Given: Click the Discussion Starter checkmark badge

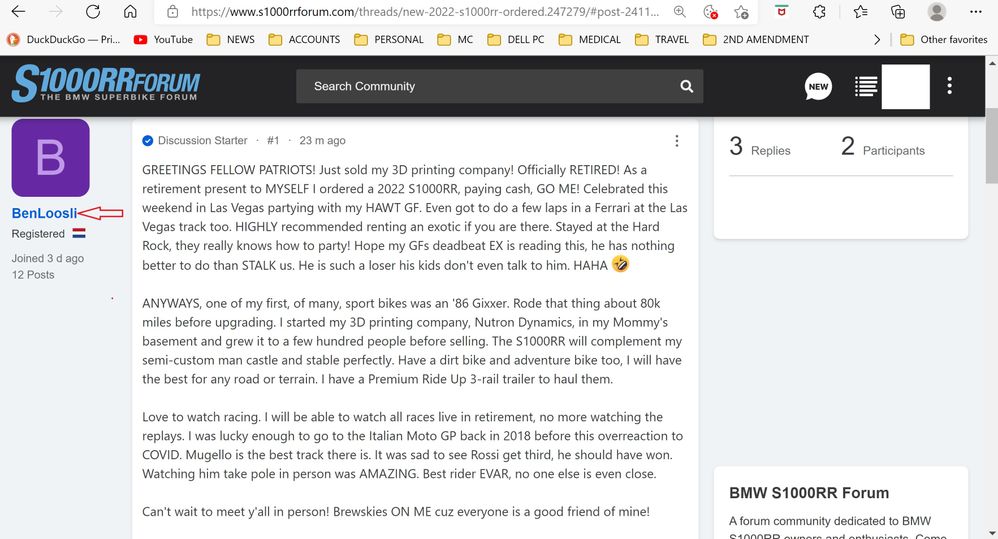Looking at the screenshot, I should coord(148,141).
